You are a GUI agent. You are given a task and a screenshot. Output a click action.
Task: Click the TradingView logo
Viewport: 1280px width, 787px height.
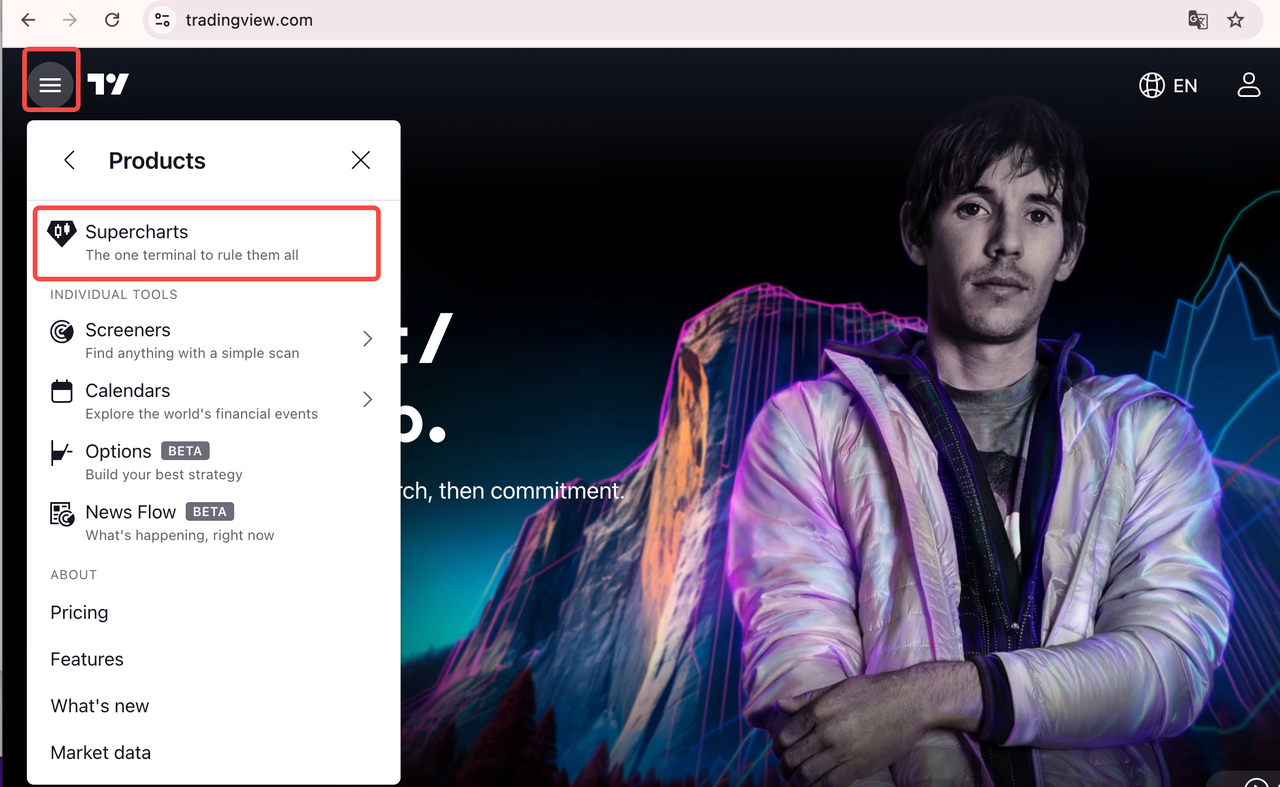108,85
